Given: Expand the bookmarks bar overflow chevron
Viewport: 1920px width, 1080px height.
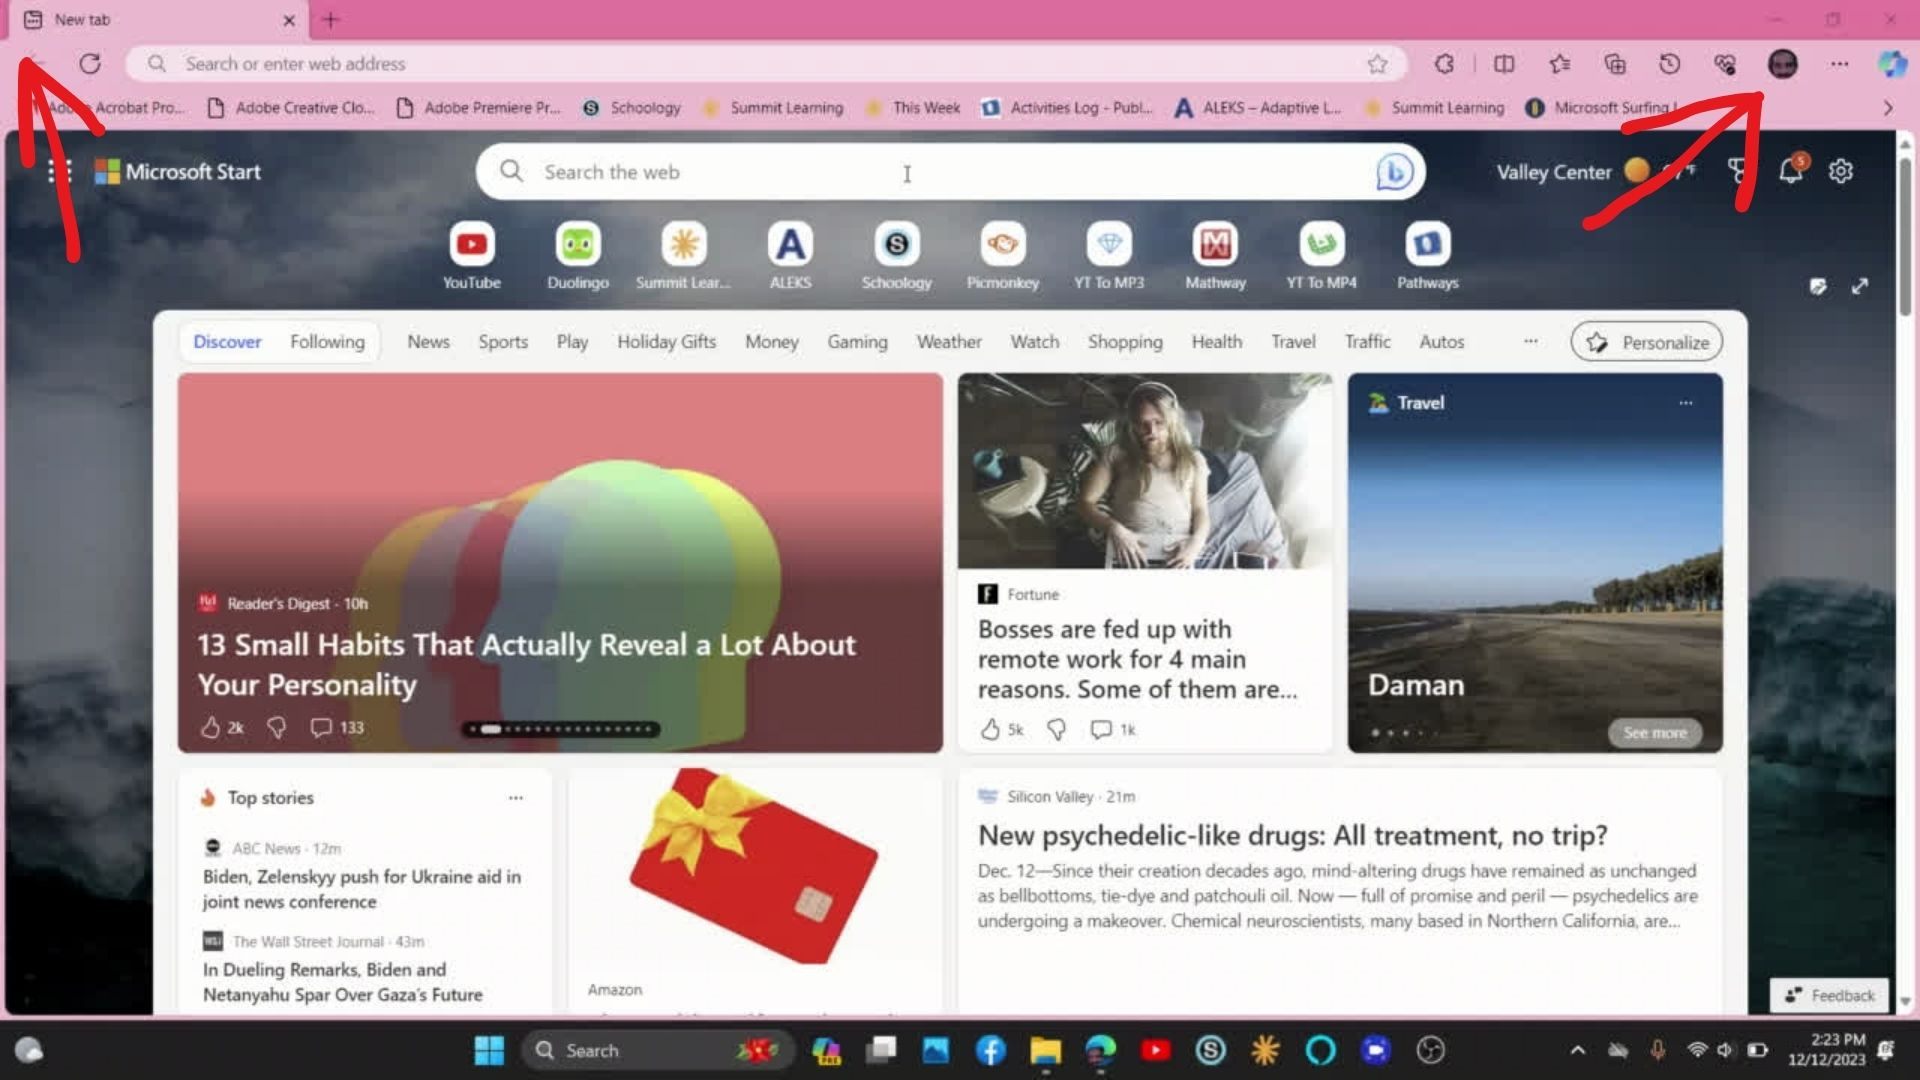Looking at the screenshot, I should (1887, 108).
